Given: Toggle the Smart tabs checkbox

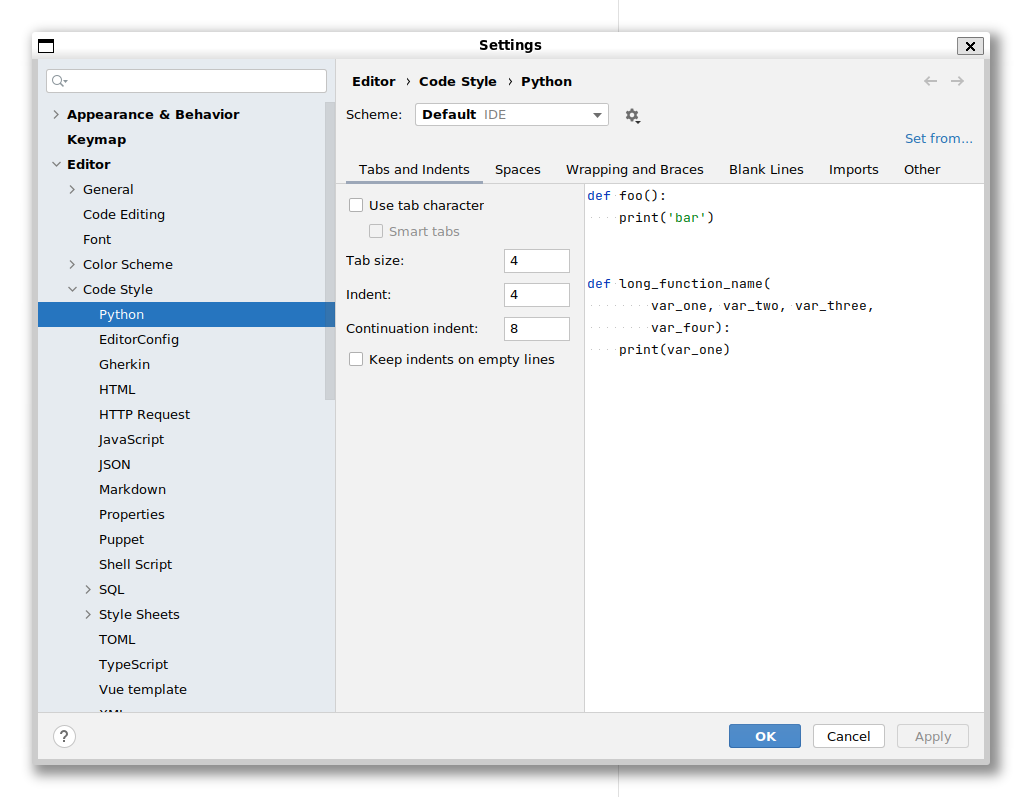Looking at the screenshot, I should [376, 231].
